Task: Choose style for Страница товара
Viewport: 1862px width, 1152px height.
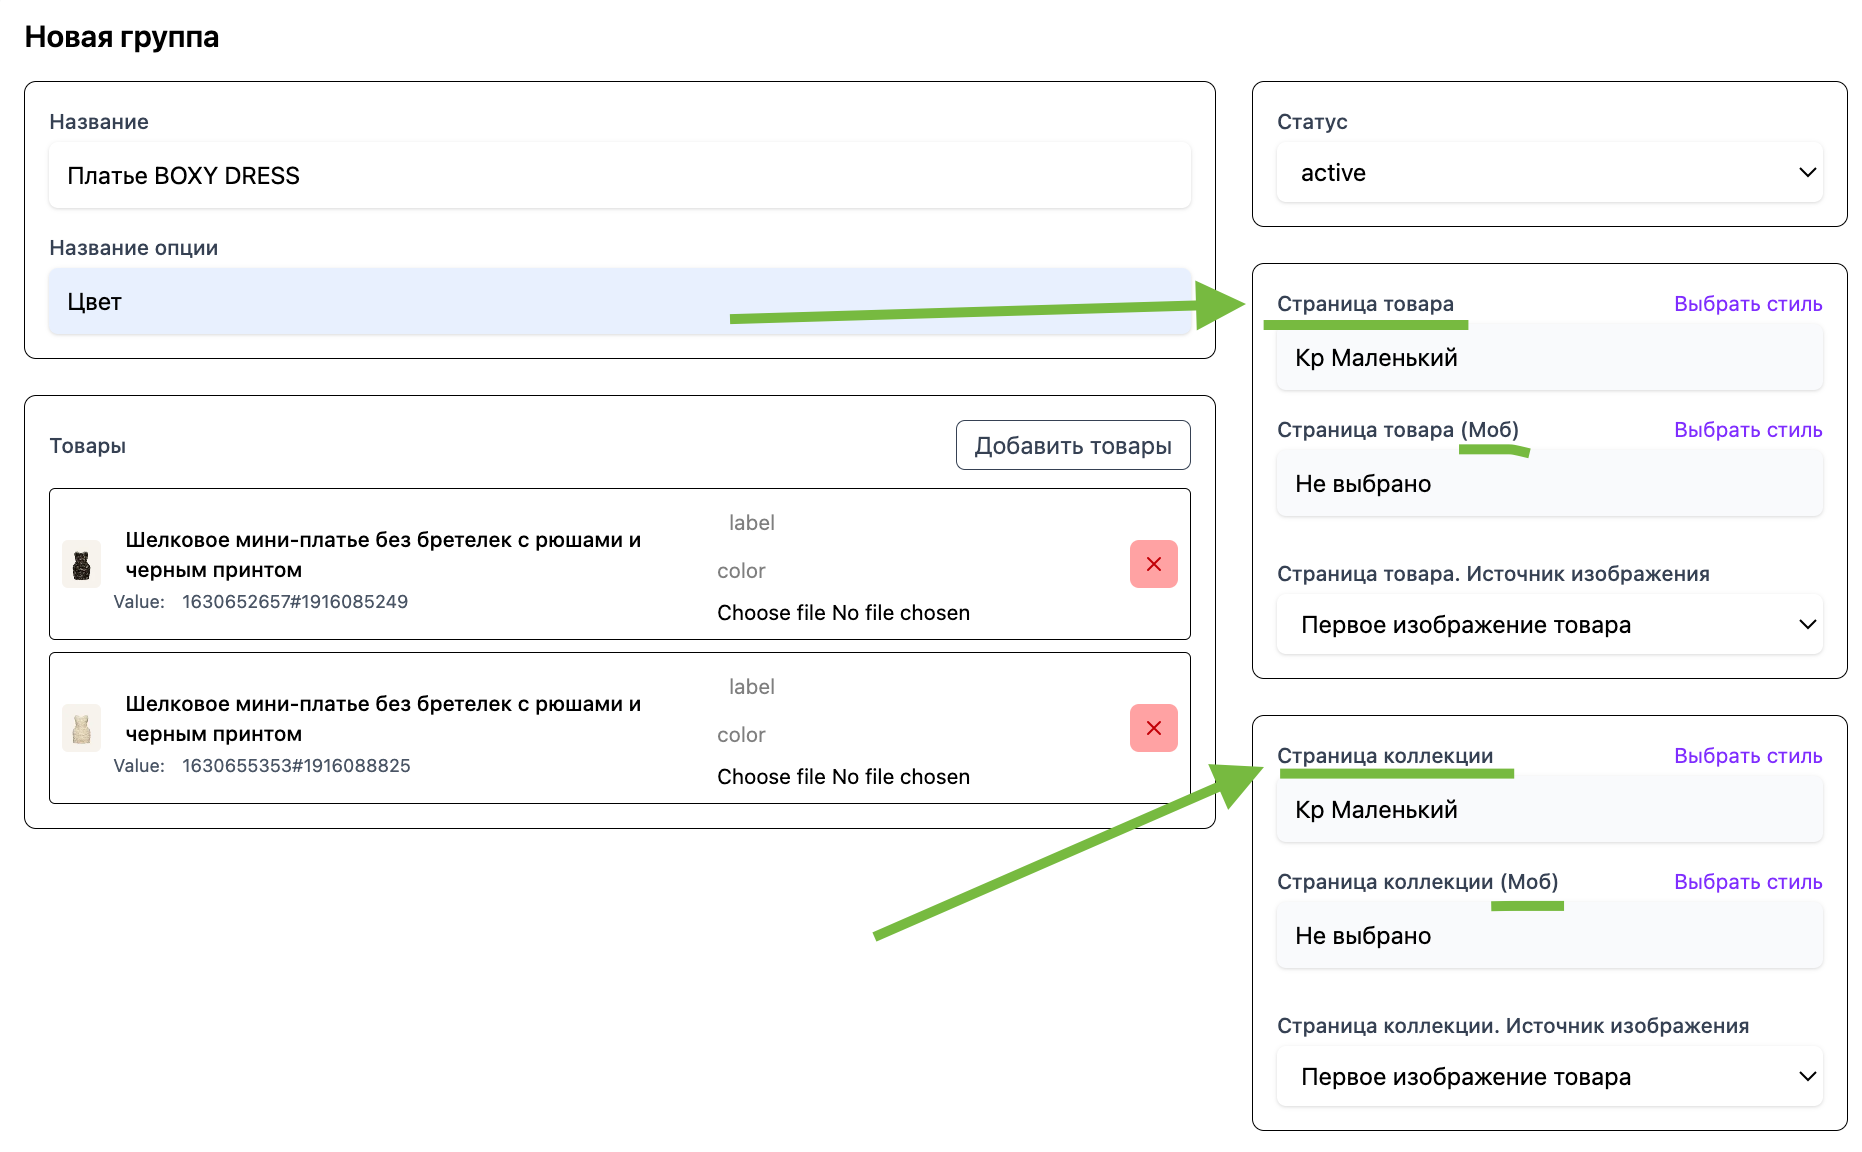Action: pyautogui.click(x=1747, y=304)
